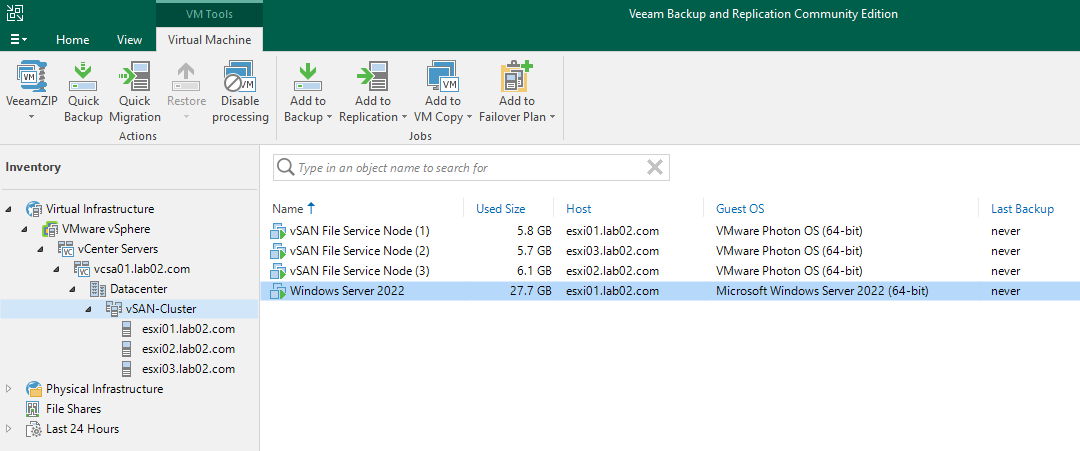Select esxi03.lab02.com host in tree
This screenshot has width=1080, height=451.
pos(188,368)
